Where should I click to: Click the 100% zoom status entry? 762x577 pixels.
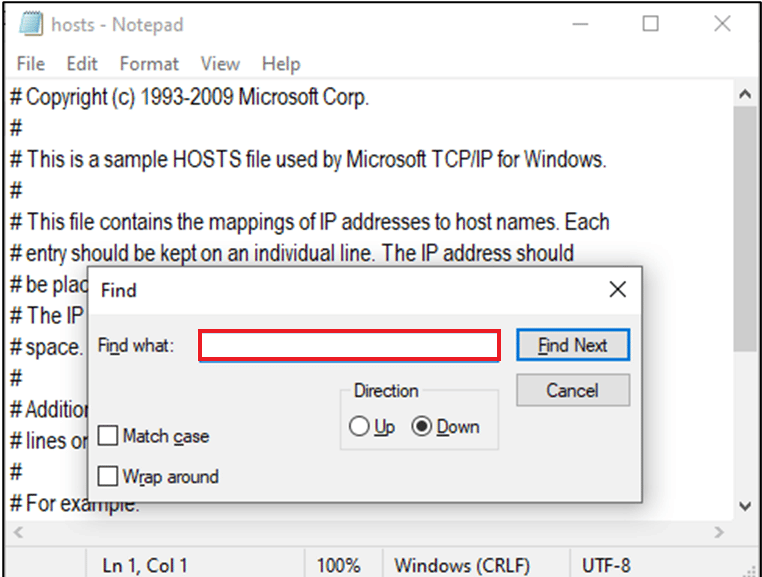339,565
